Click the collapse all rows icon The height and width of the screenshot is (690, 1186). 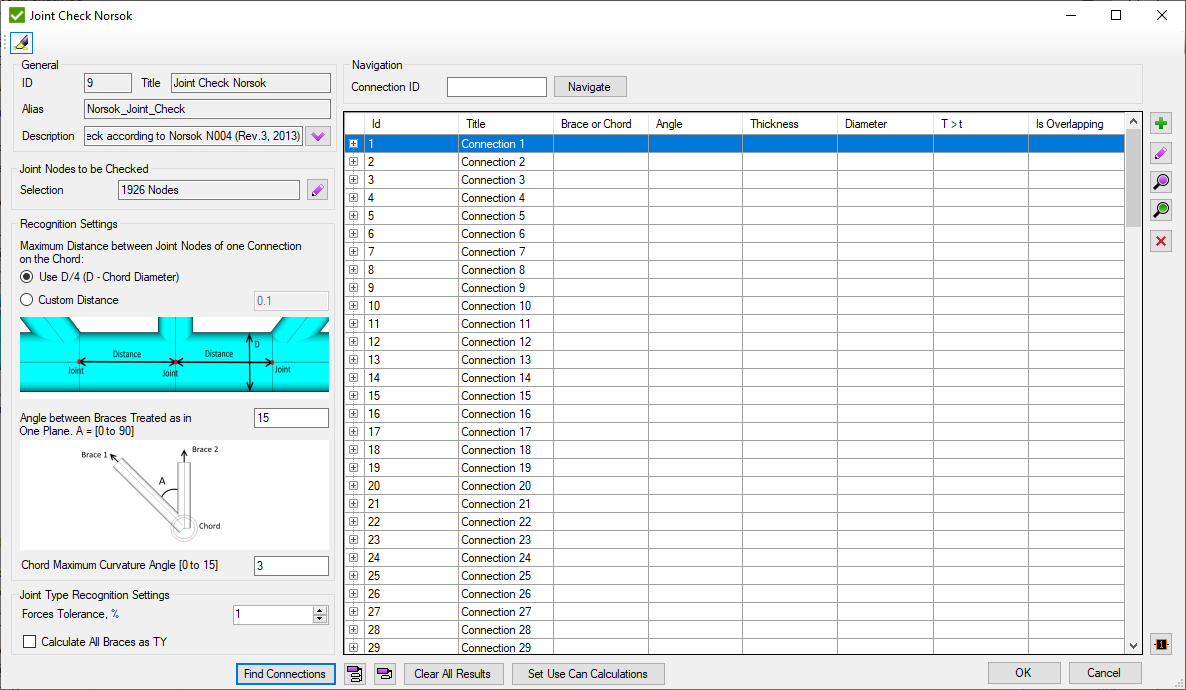point(384,674)
